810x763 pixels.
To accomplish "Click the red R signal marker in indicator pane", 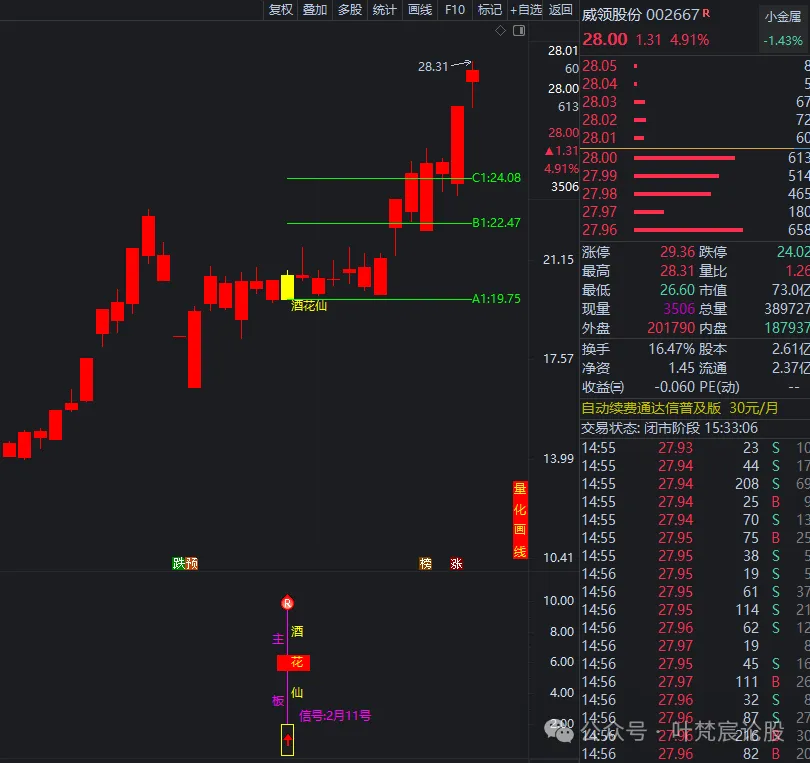I will click(287, 603).
